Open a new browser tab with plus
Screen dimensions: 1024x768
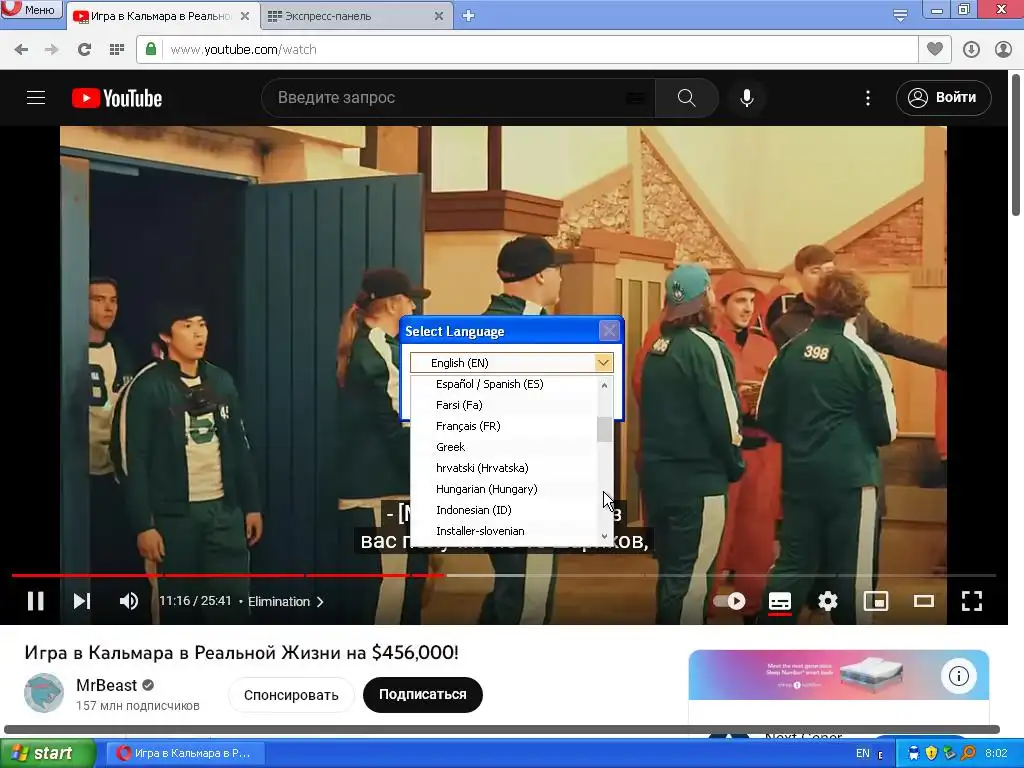tap(468, 16)
